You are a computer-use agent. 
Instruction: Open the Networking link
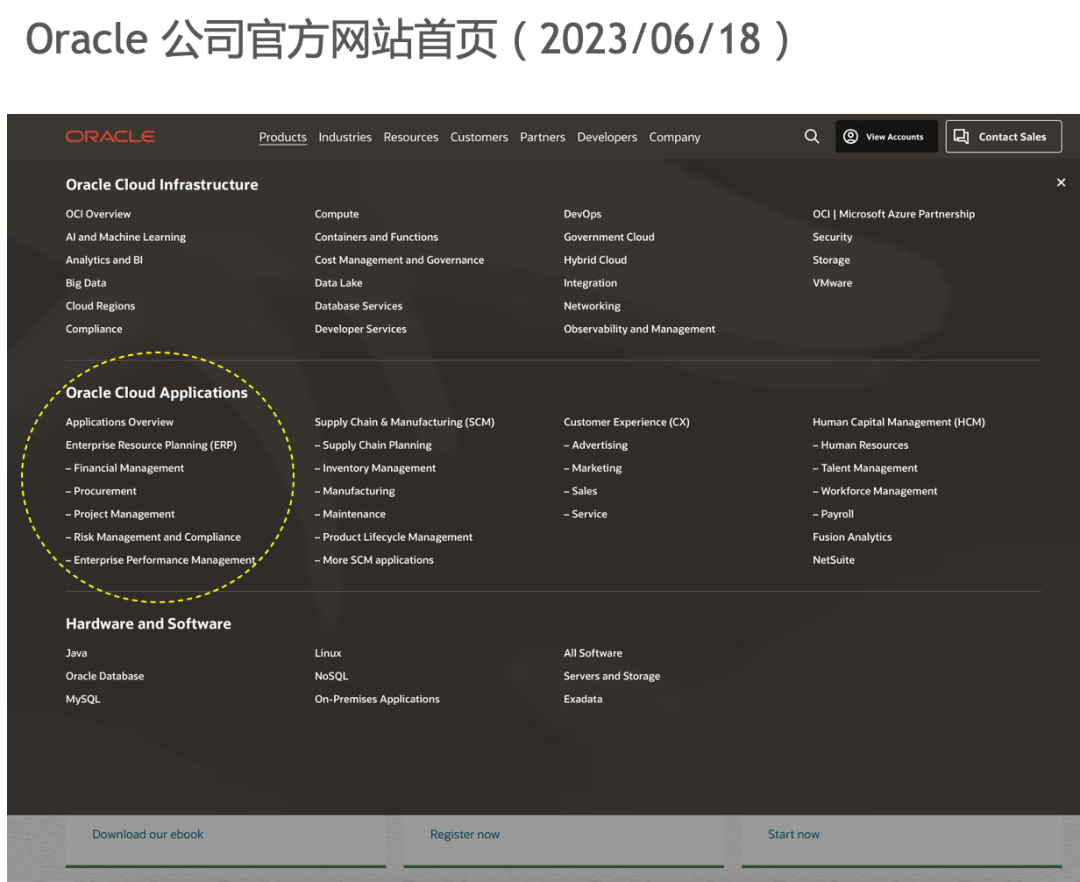pyautogui.click(x=592, y=306)
